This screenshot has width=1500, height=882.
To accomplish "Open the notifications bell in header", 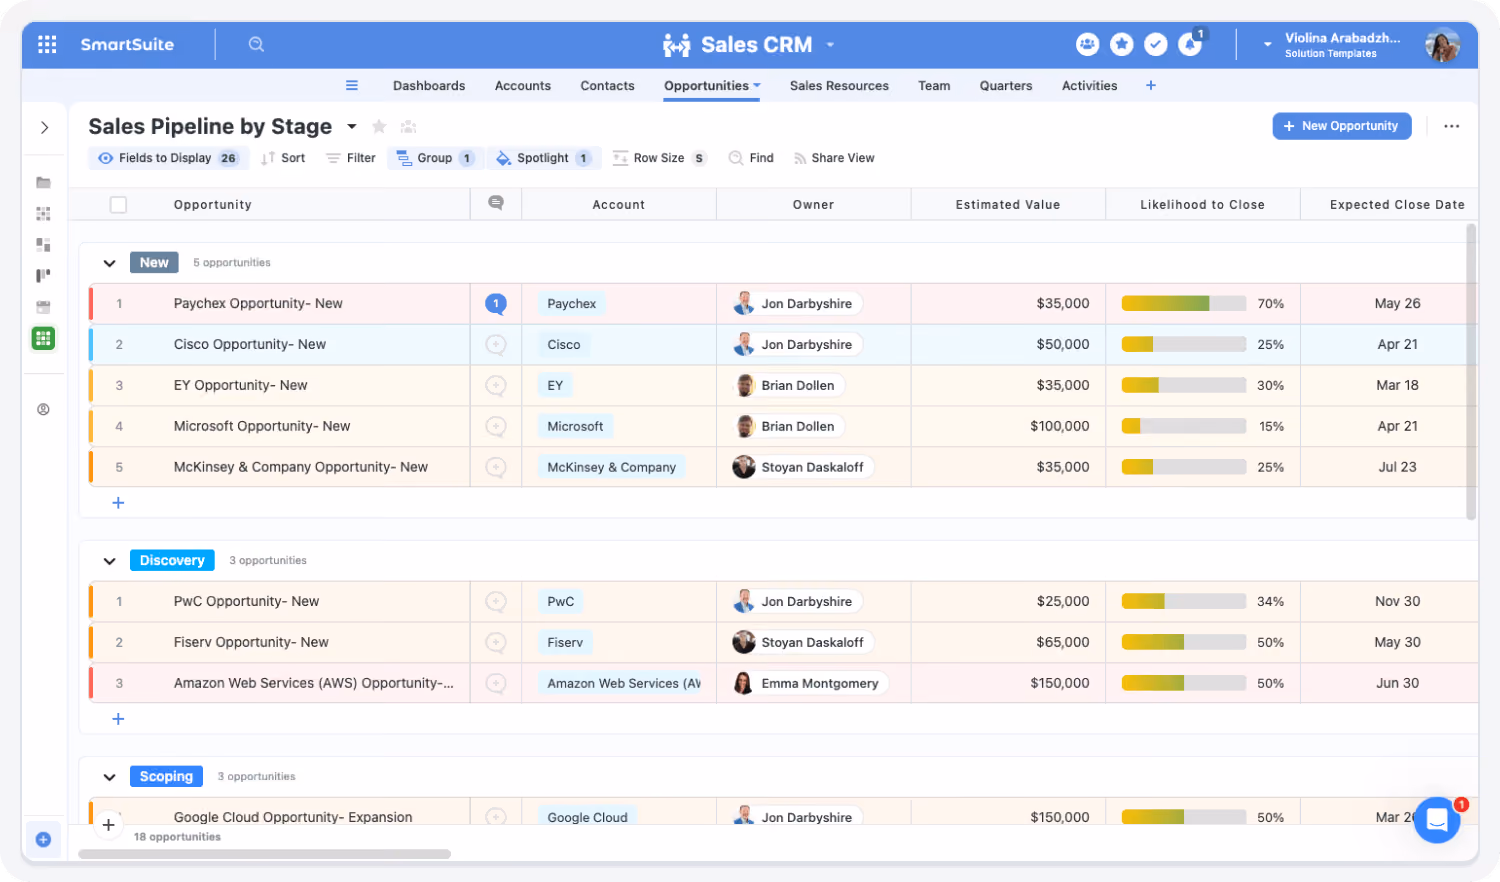I will click(x=1190, y=44).
